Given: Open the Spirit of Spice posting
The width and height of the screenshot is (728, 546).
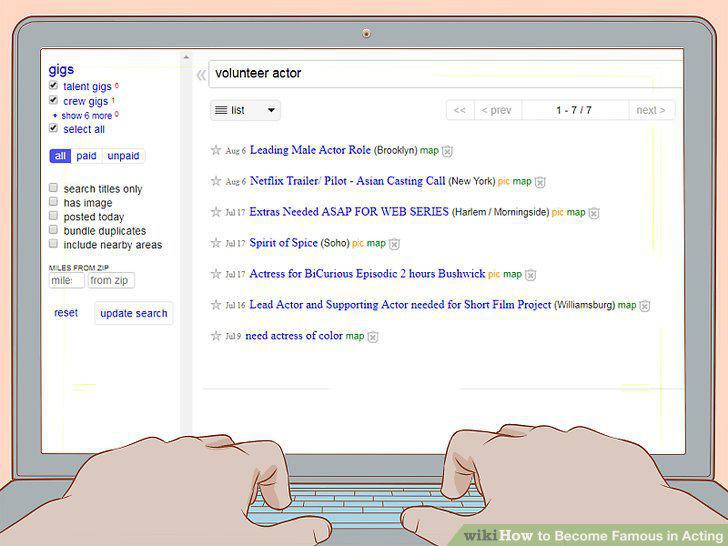Looking at the screenshot, I should tap(284, 243).
